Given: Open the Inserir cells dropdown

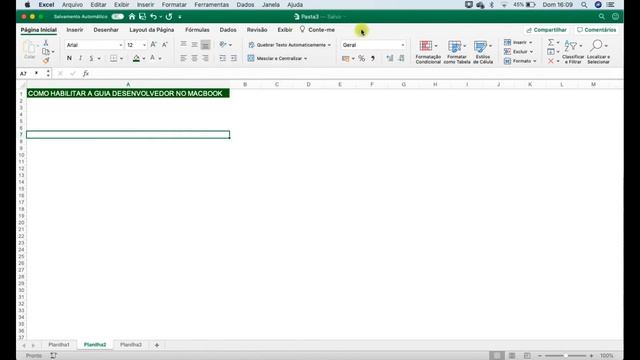Looking at the screenshot, I should coord(518,42).
